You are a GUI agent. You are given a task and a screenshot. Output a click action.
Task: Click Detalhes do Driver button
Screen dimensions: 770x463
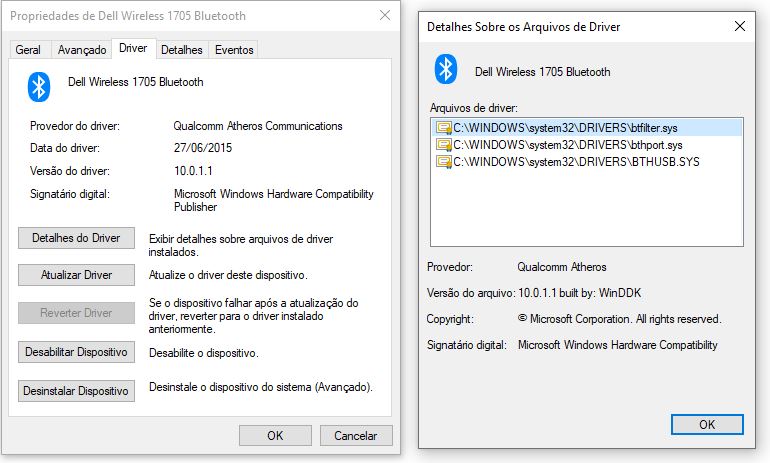click(76, 238)
